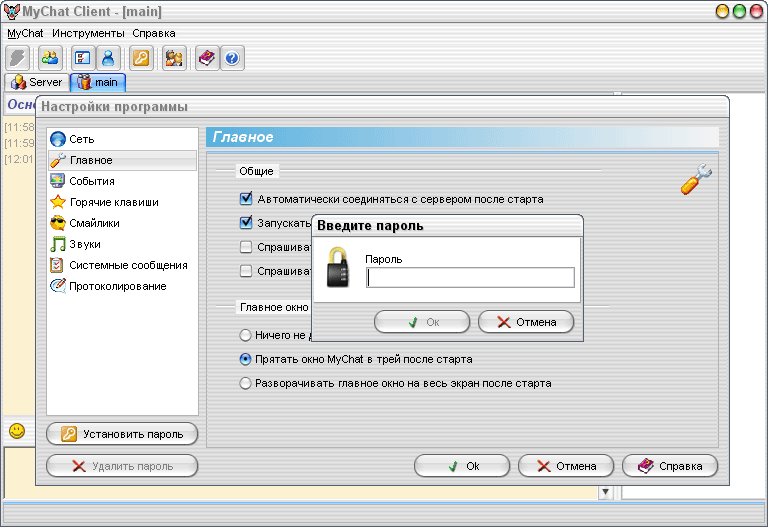Click the Общие group label
Screen dimensions: 768x527
256,171
